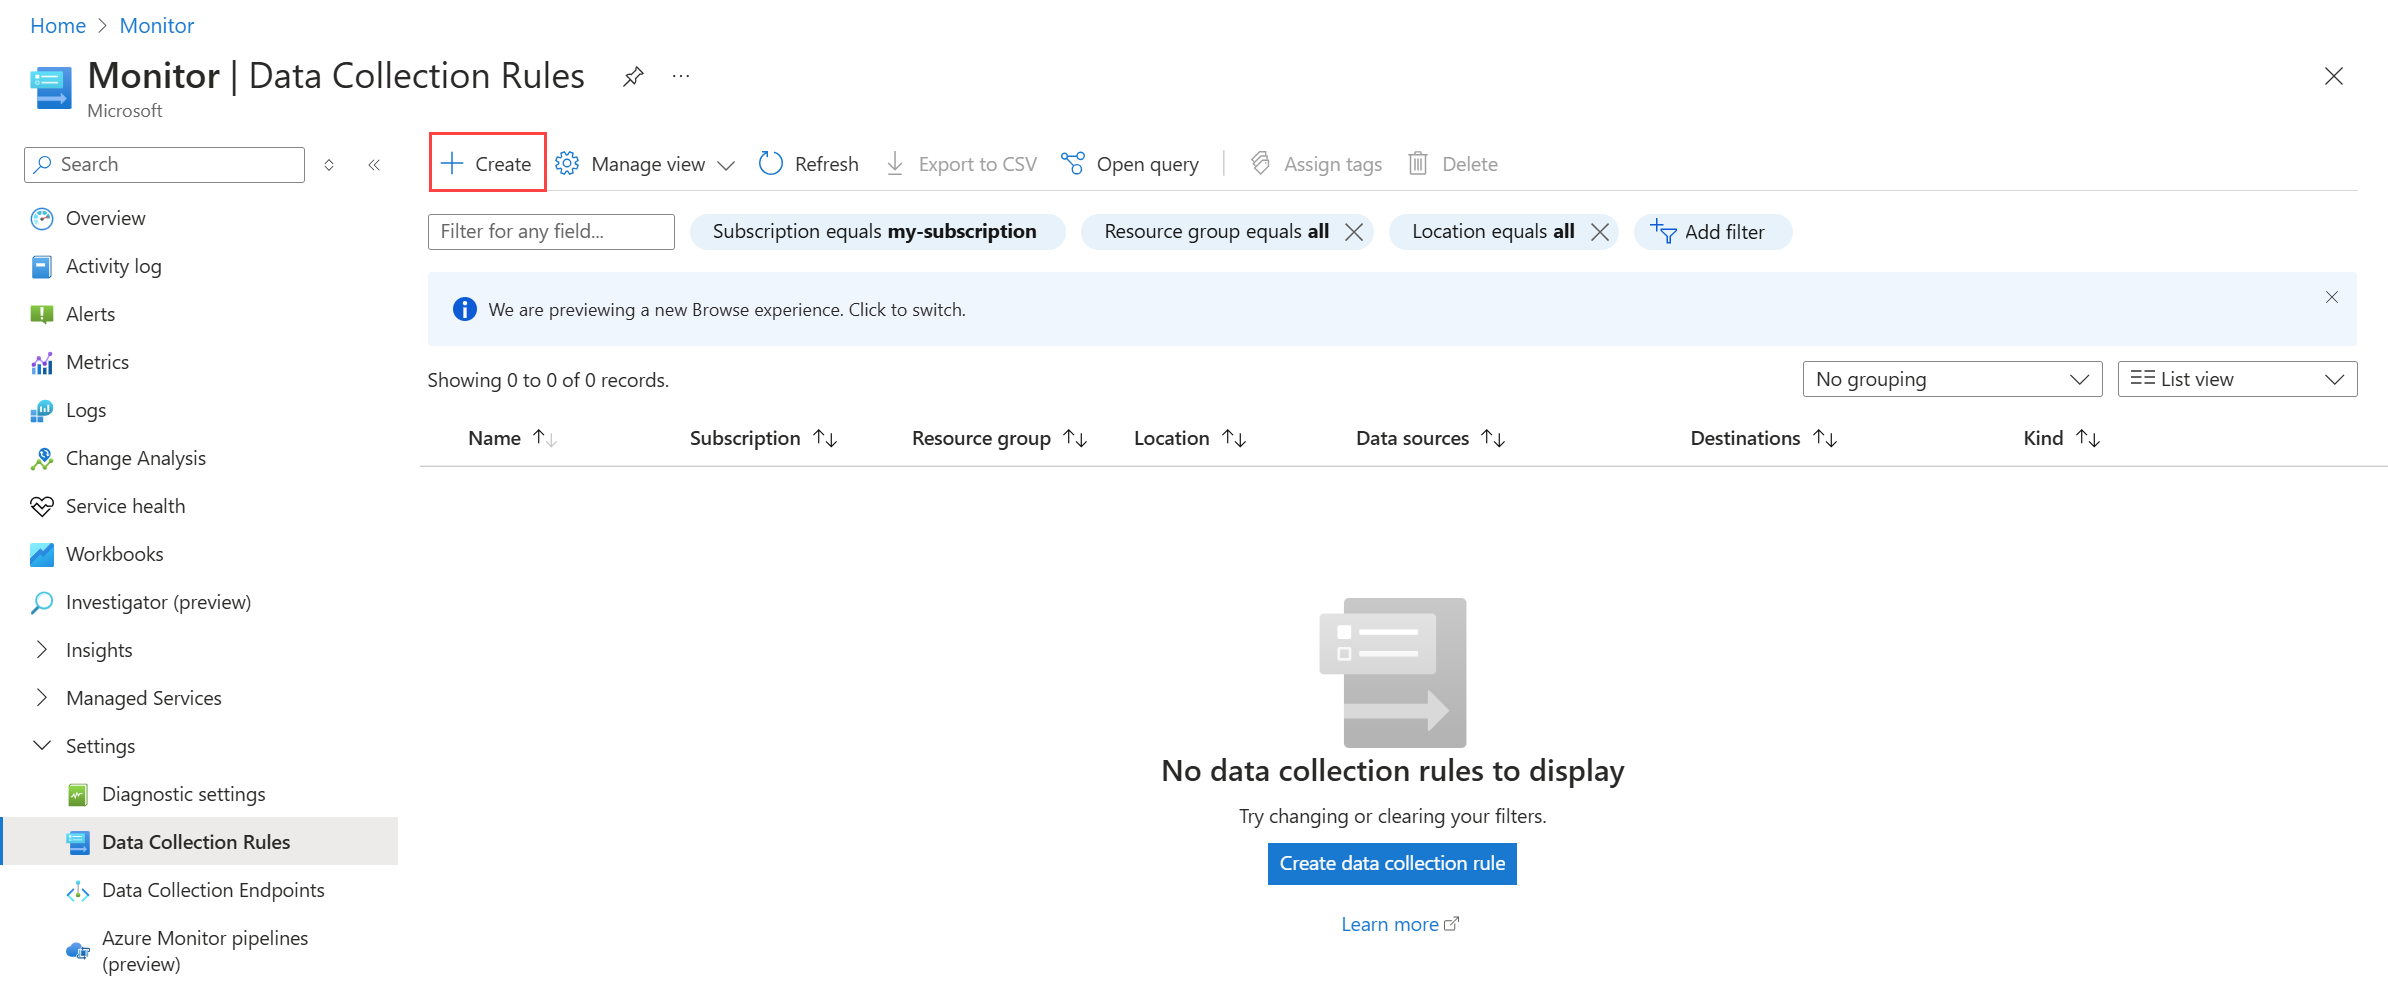Open the Subscription equals my-subscription filter
Viewport: 2388px width, 988px height.
point(876,232)
